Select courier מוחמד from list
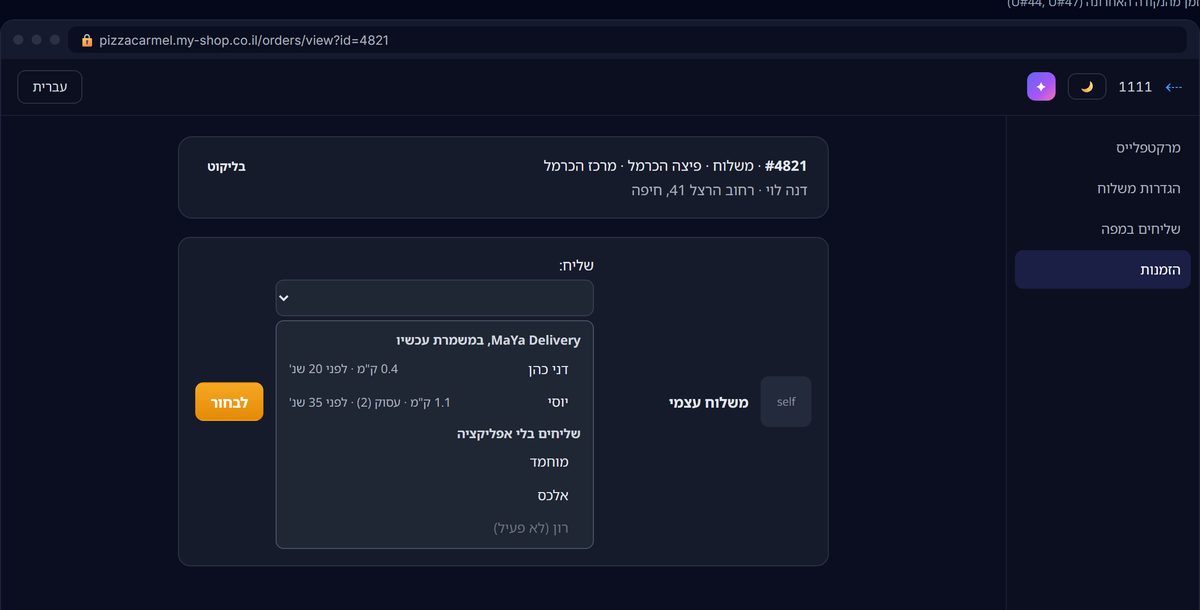 coord(435,462)
